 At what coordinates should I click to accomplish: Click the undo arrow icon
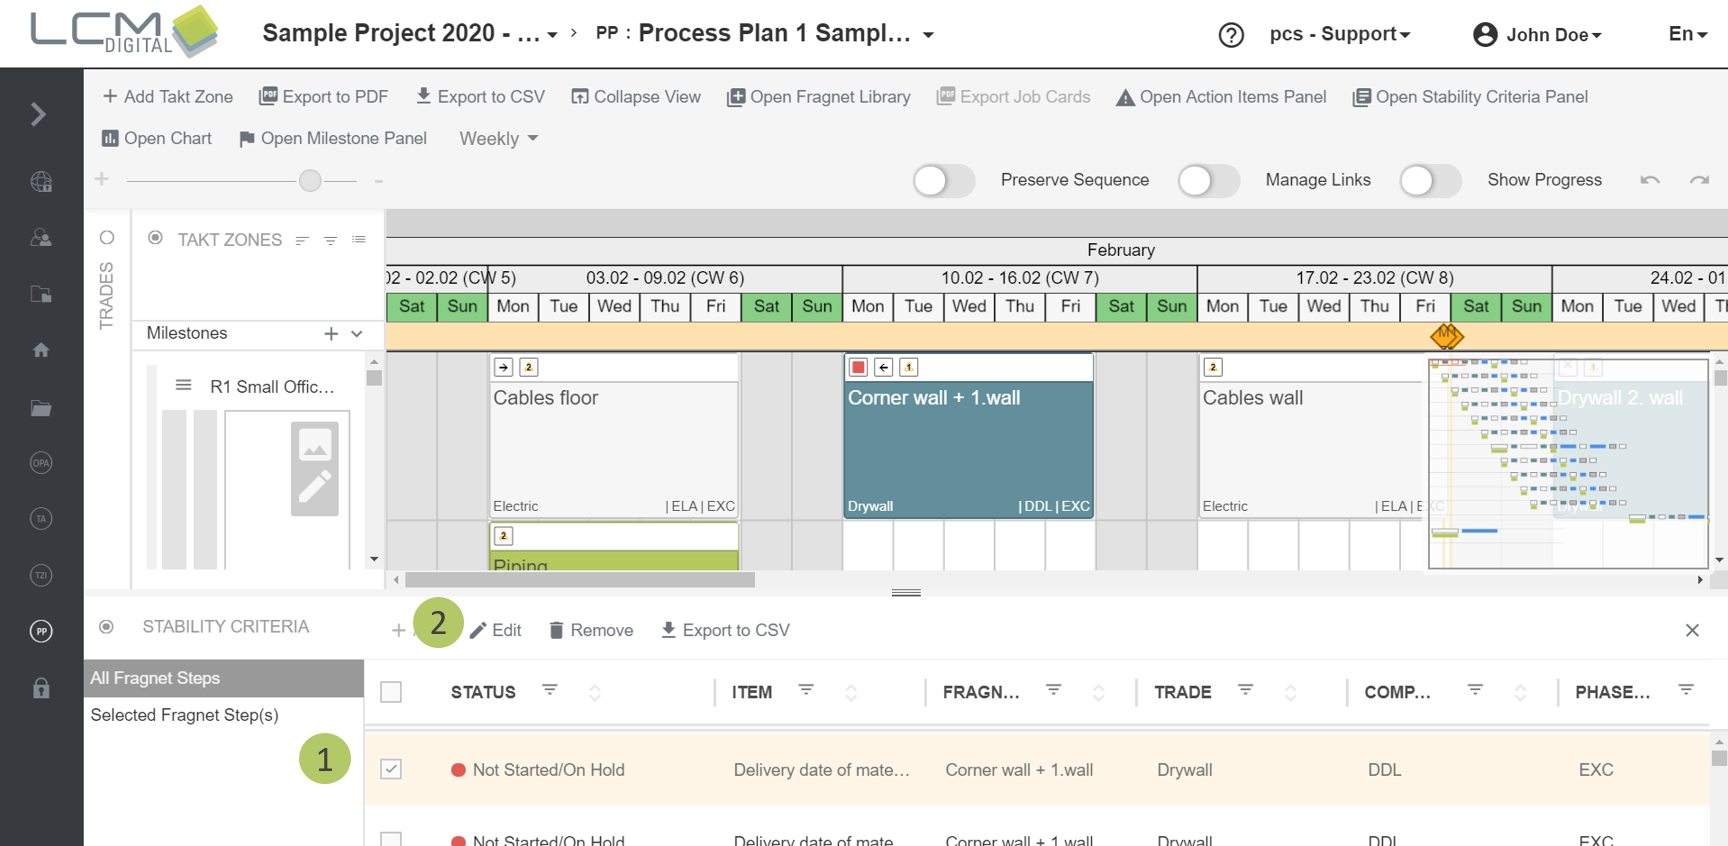[x=1650, y=180]
